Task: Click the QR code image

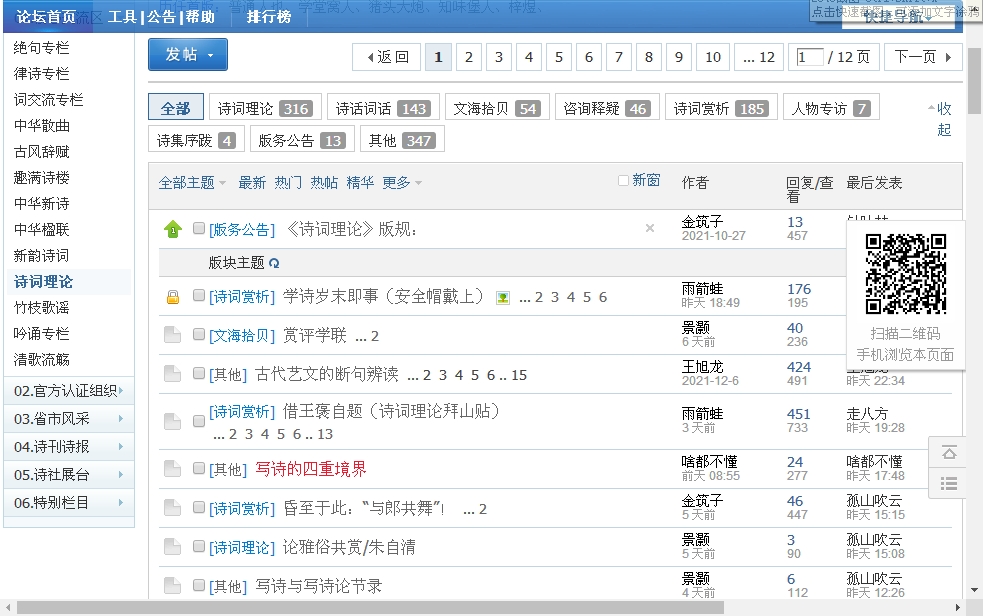Action: (x=906, y=274)
